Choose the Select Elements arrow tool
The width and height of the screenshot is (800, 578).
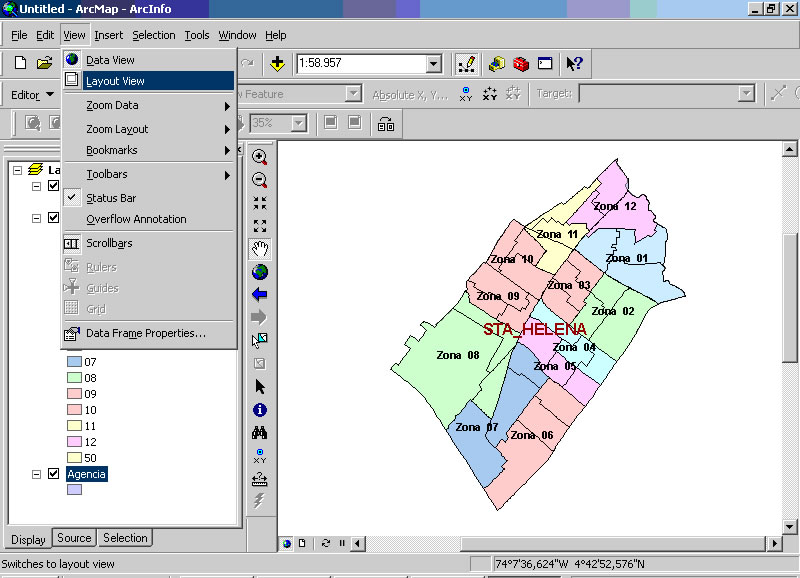pyautogui.click(x=260, y=387)
